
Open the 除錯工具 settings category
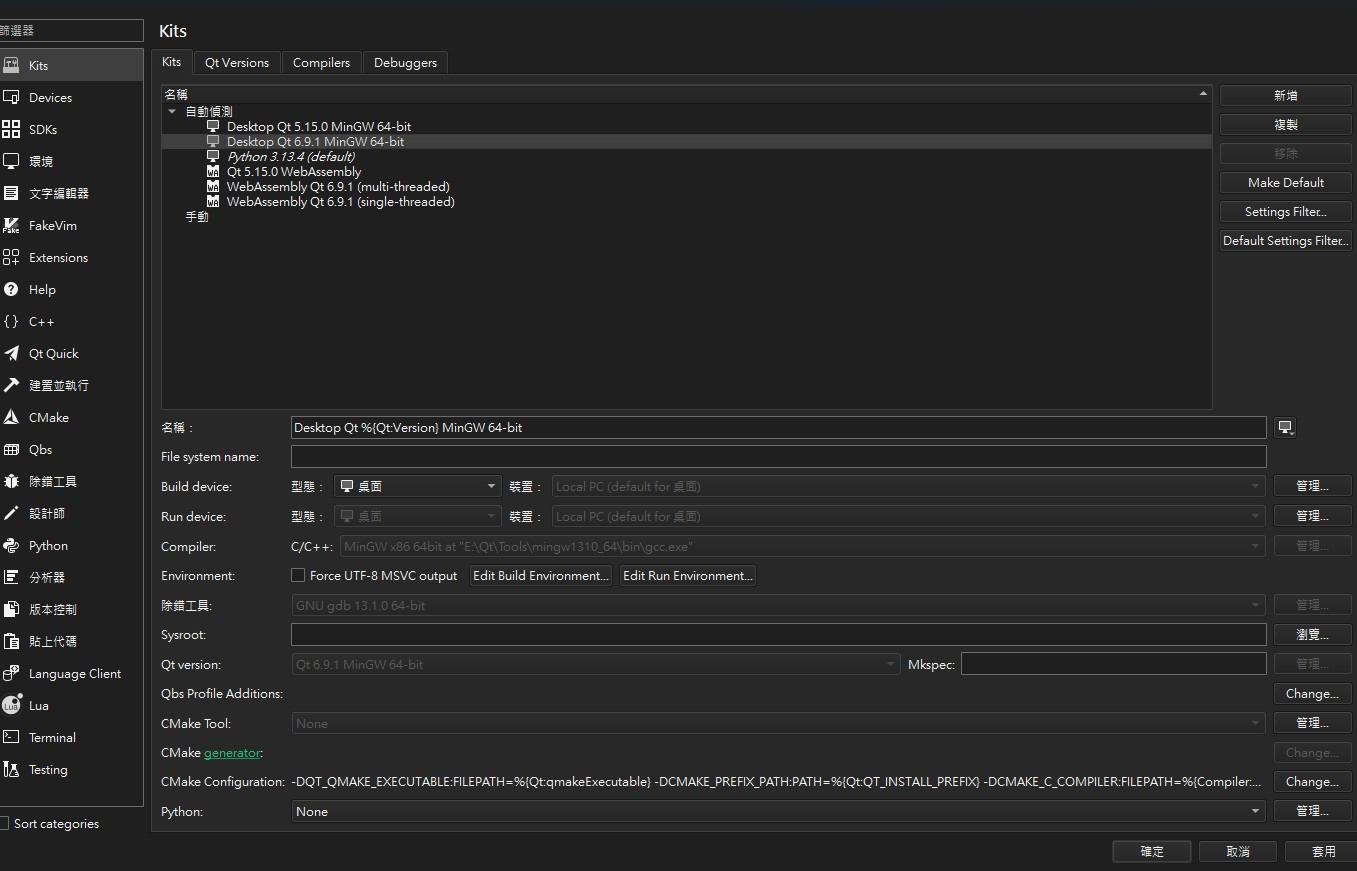click(x=71, y=481)
